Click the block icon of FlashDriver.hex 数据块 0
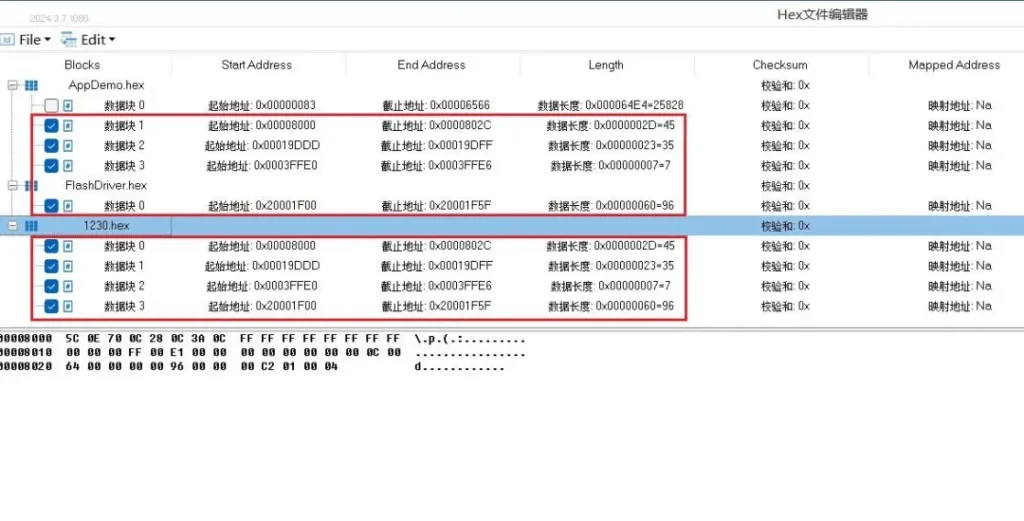 tap(69, 206)
